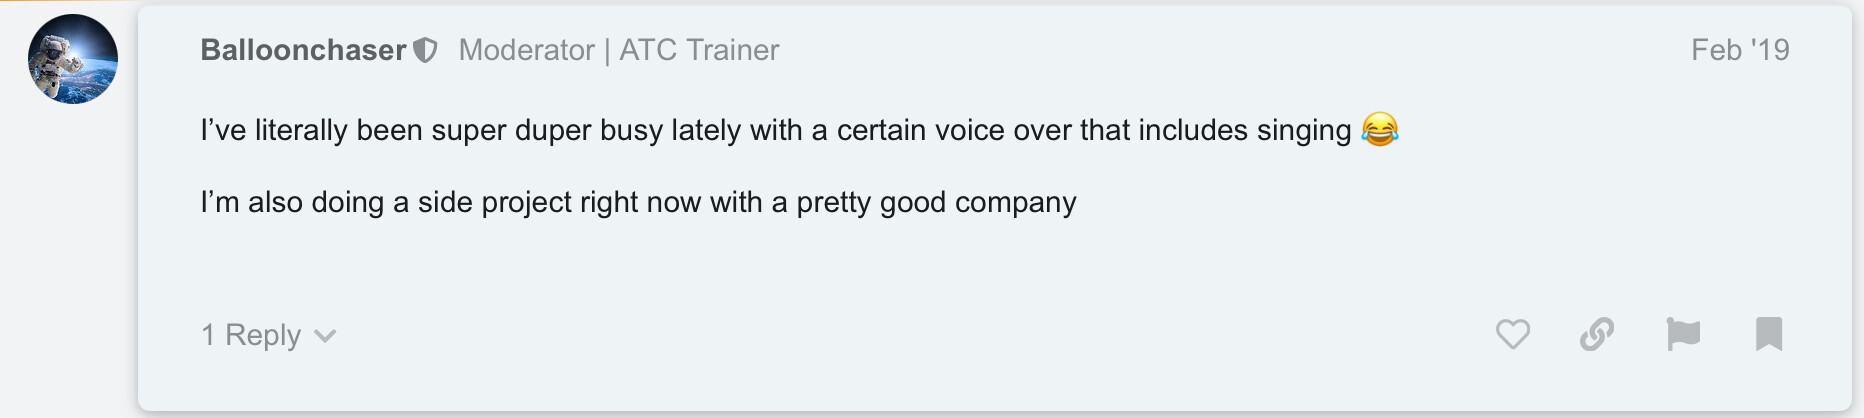Click the Moderator title text
1864x418 pixels.
coord(527,50)
